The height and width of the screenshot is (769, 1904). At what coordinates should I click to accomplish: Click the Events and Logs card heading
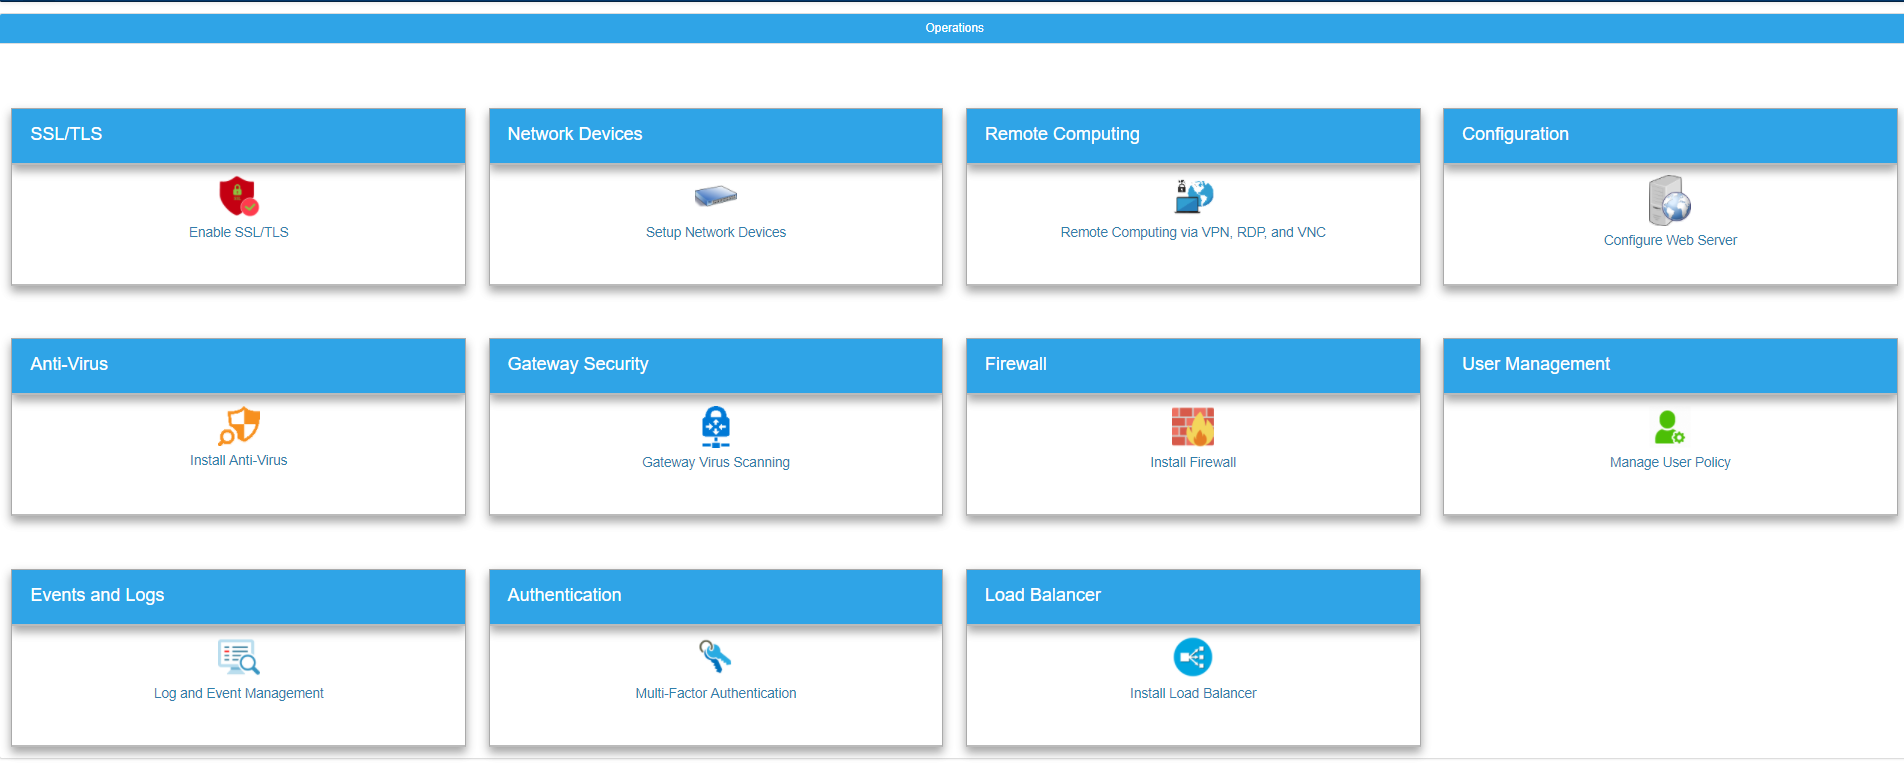[238, 596]
